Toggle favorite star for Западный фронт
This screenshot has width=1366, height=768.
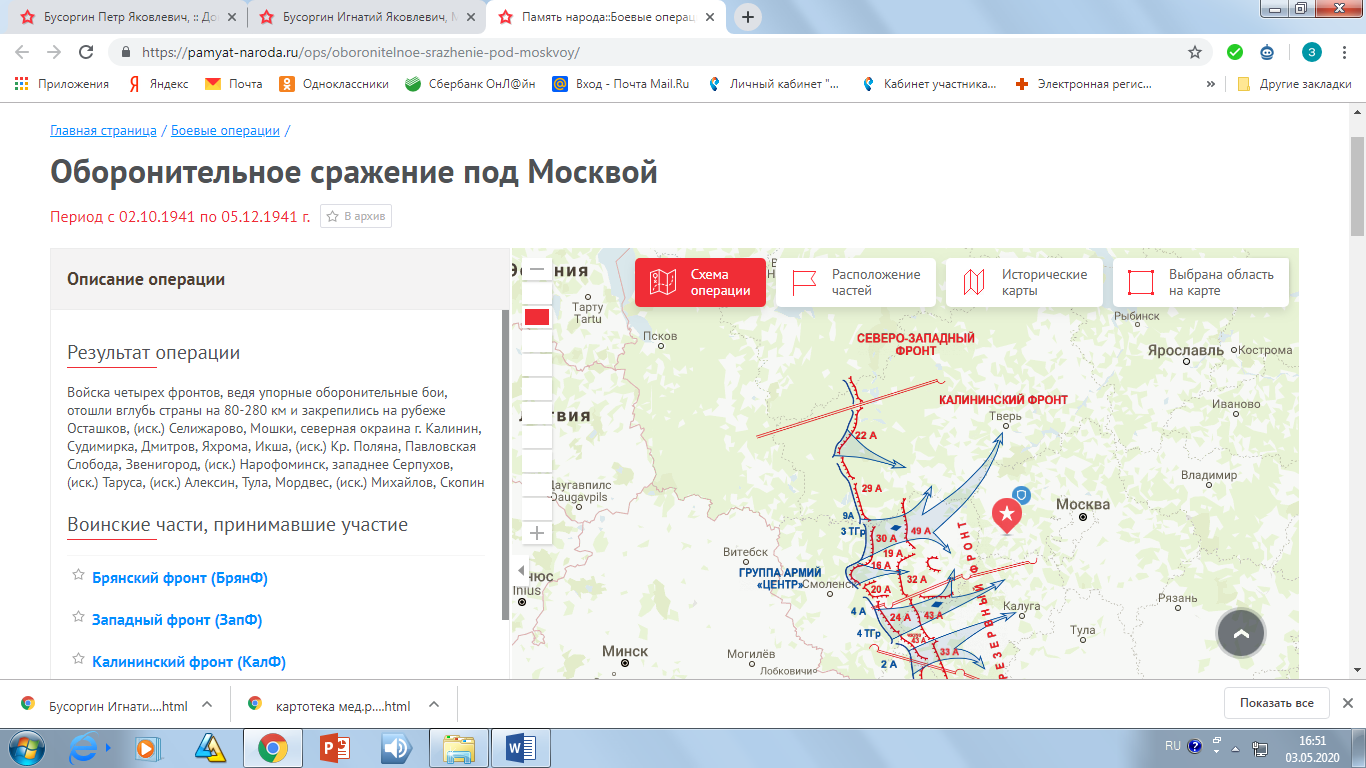point(78,618)
